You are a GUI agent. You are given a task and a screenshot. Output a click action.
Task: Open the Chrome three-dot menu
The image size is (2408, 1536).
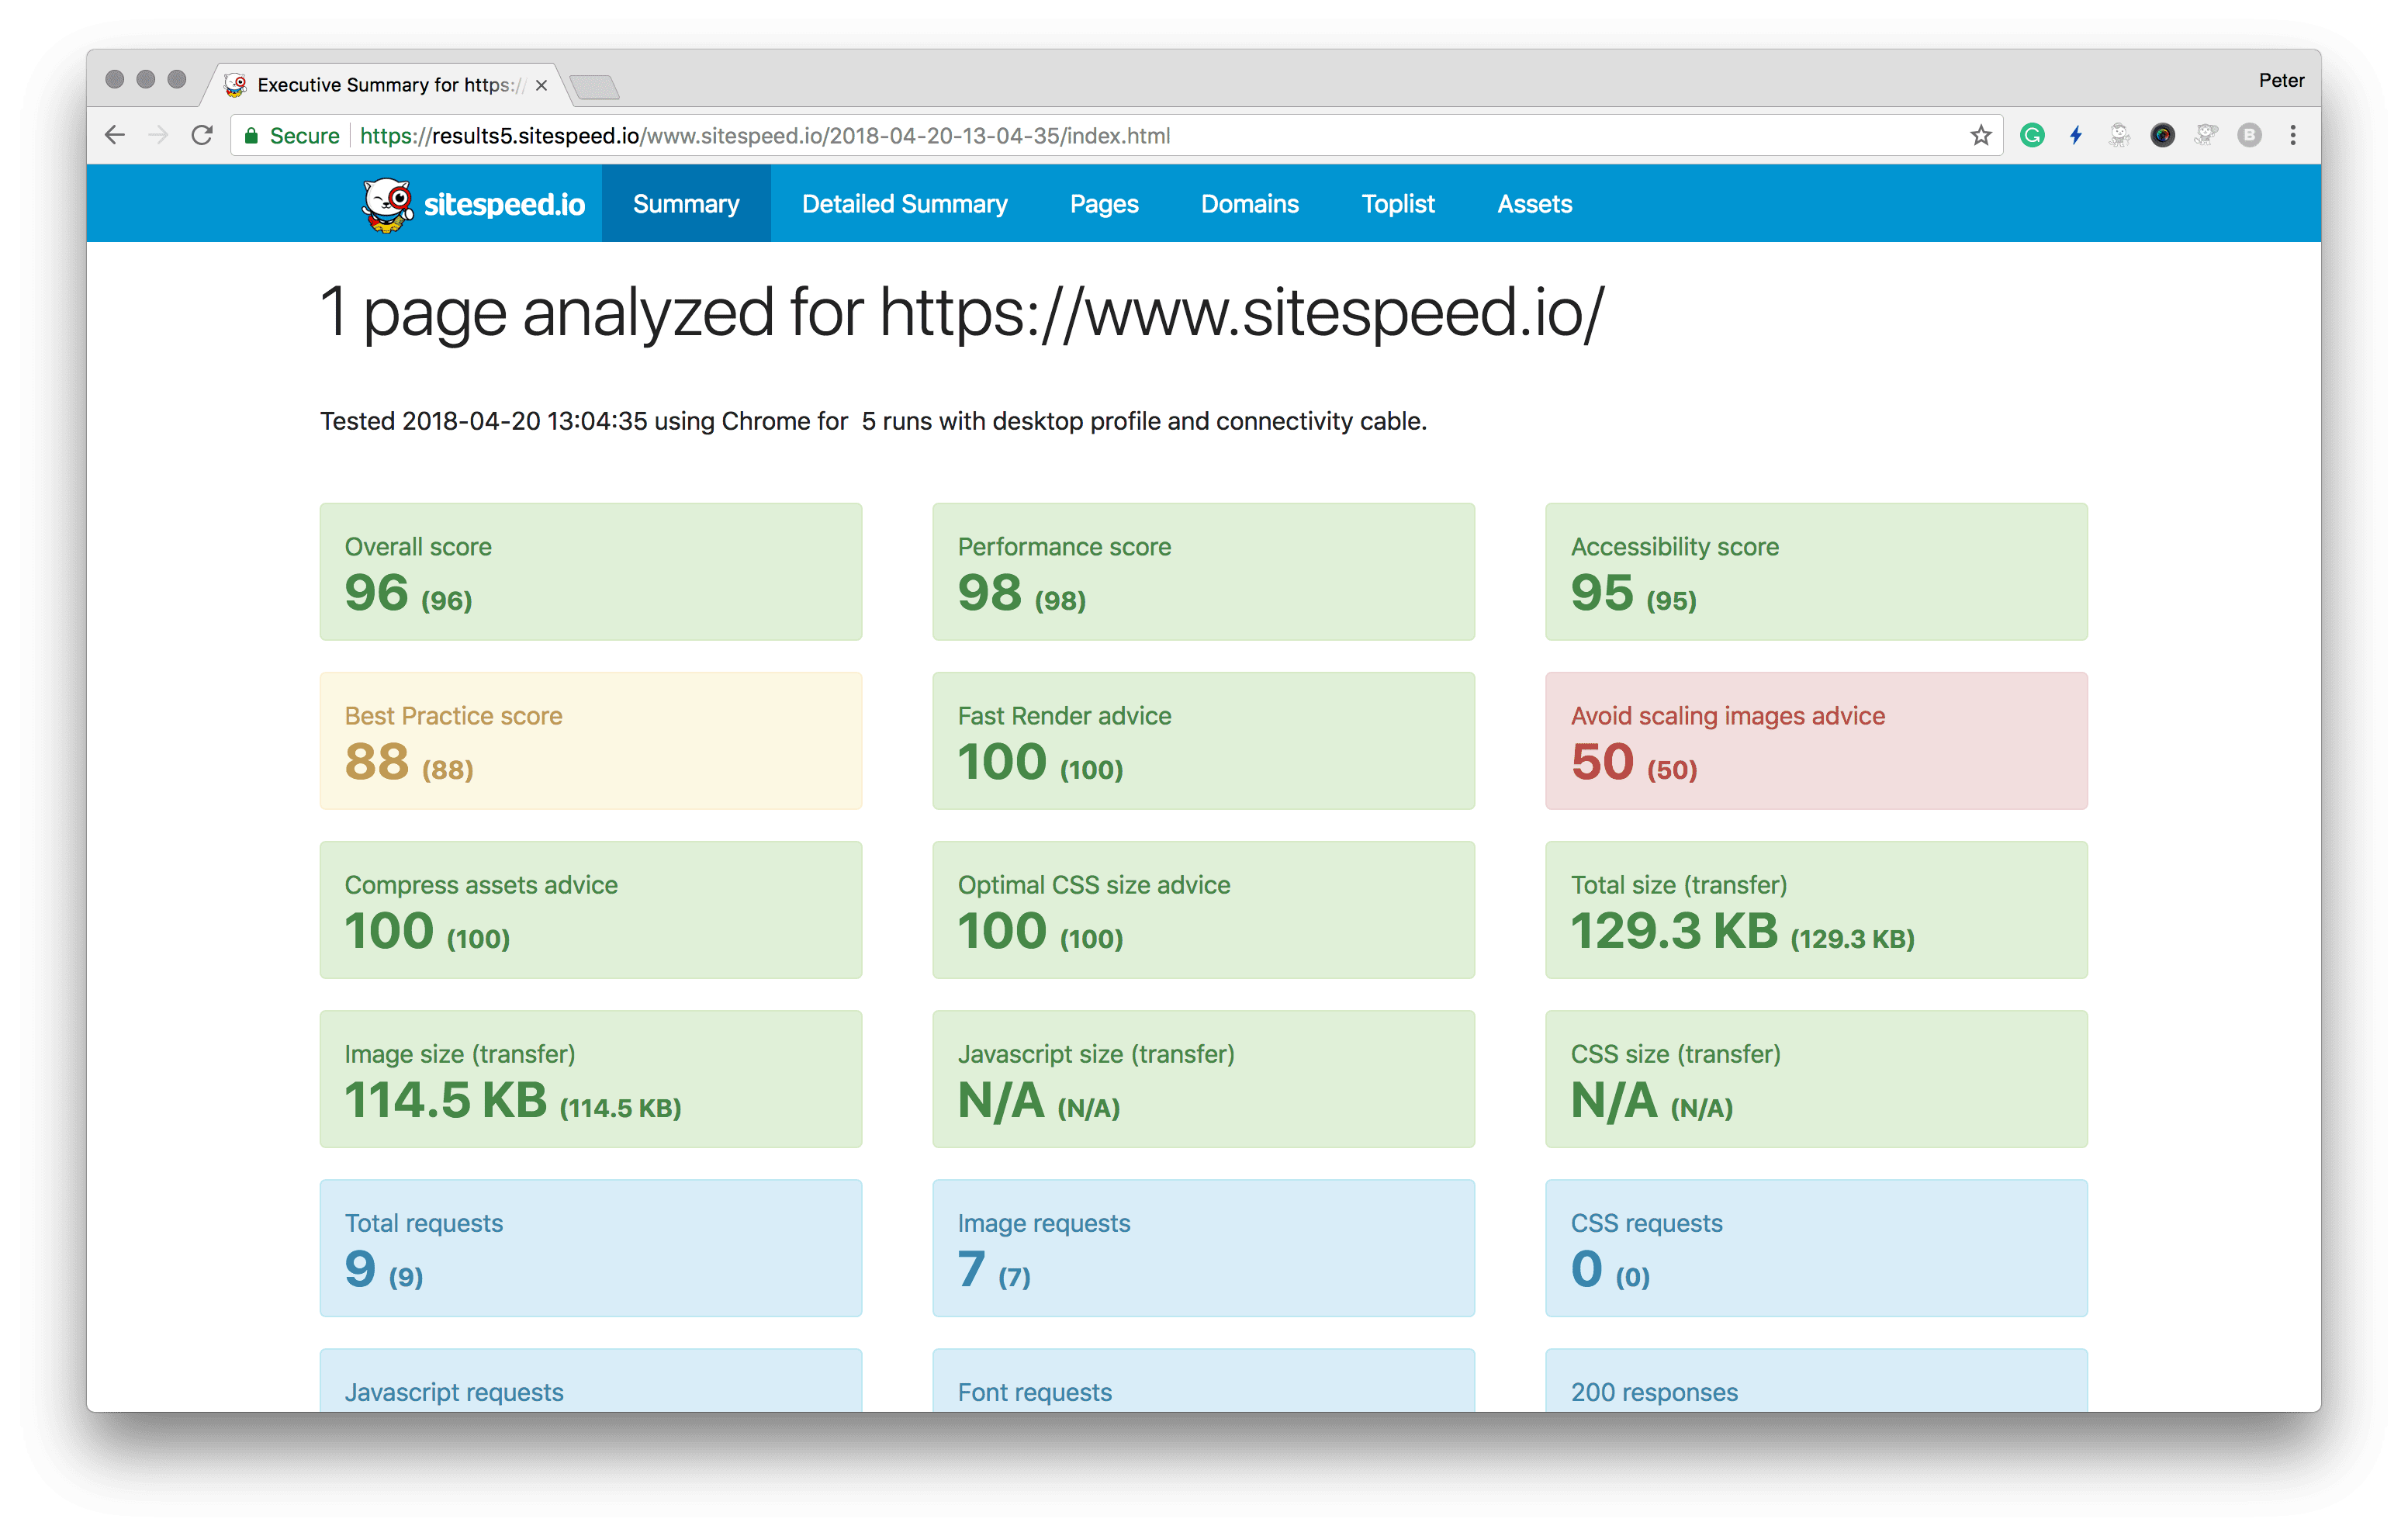coord(2293,135)
